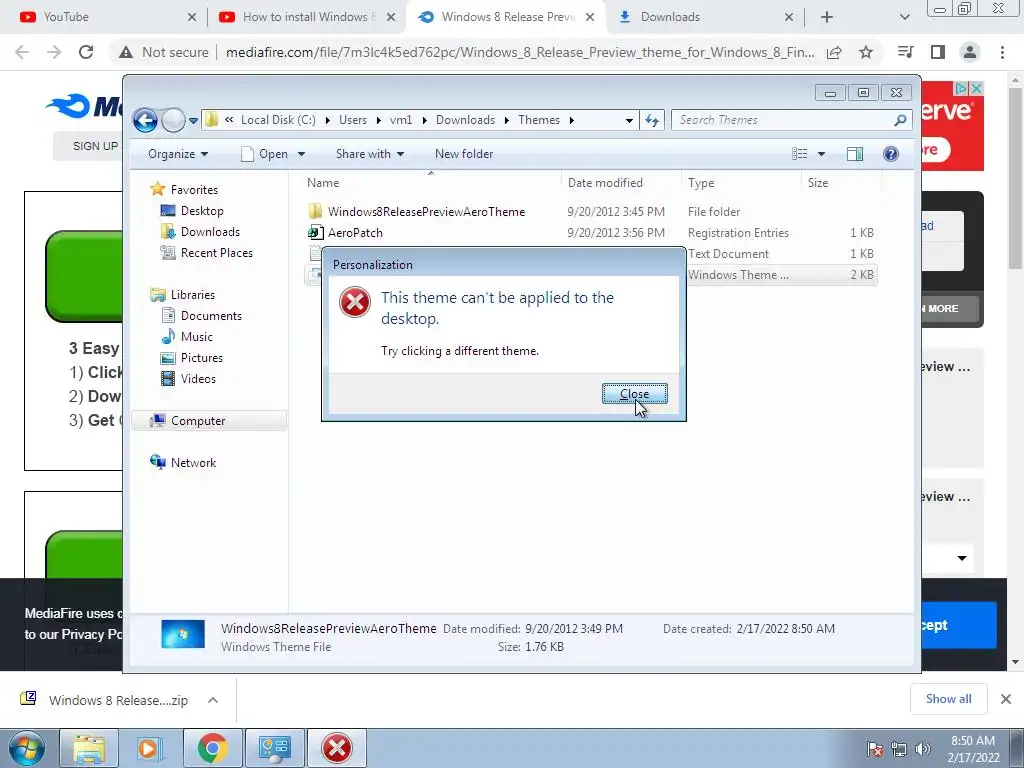
Task: Reload the MediaFire page
Action: [86, 52]
